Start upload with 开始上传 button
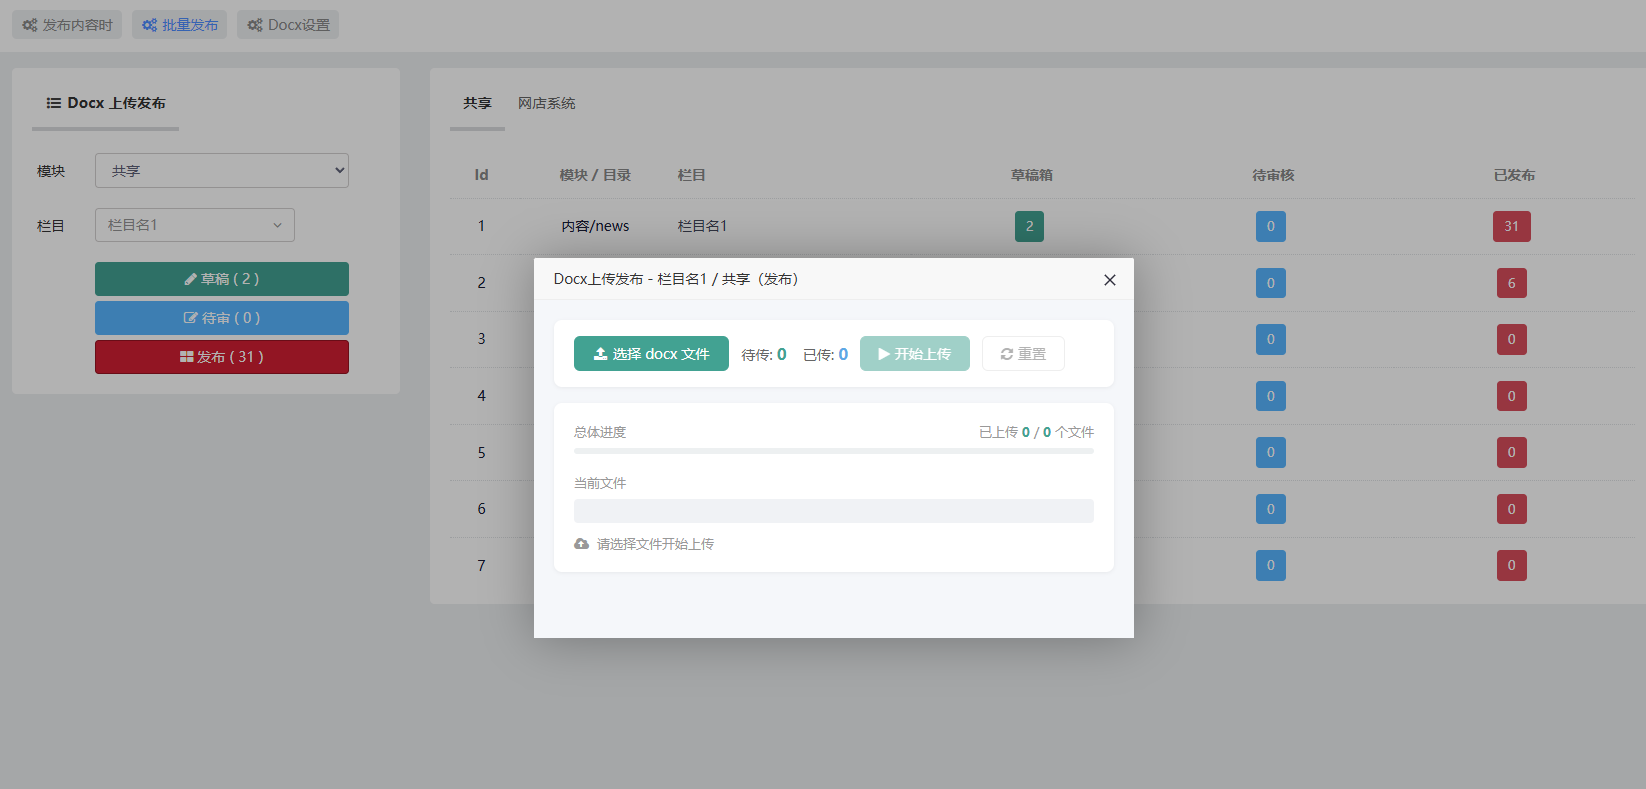The height and width of the screenshot is (789, 1646). click(914, 354)
